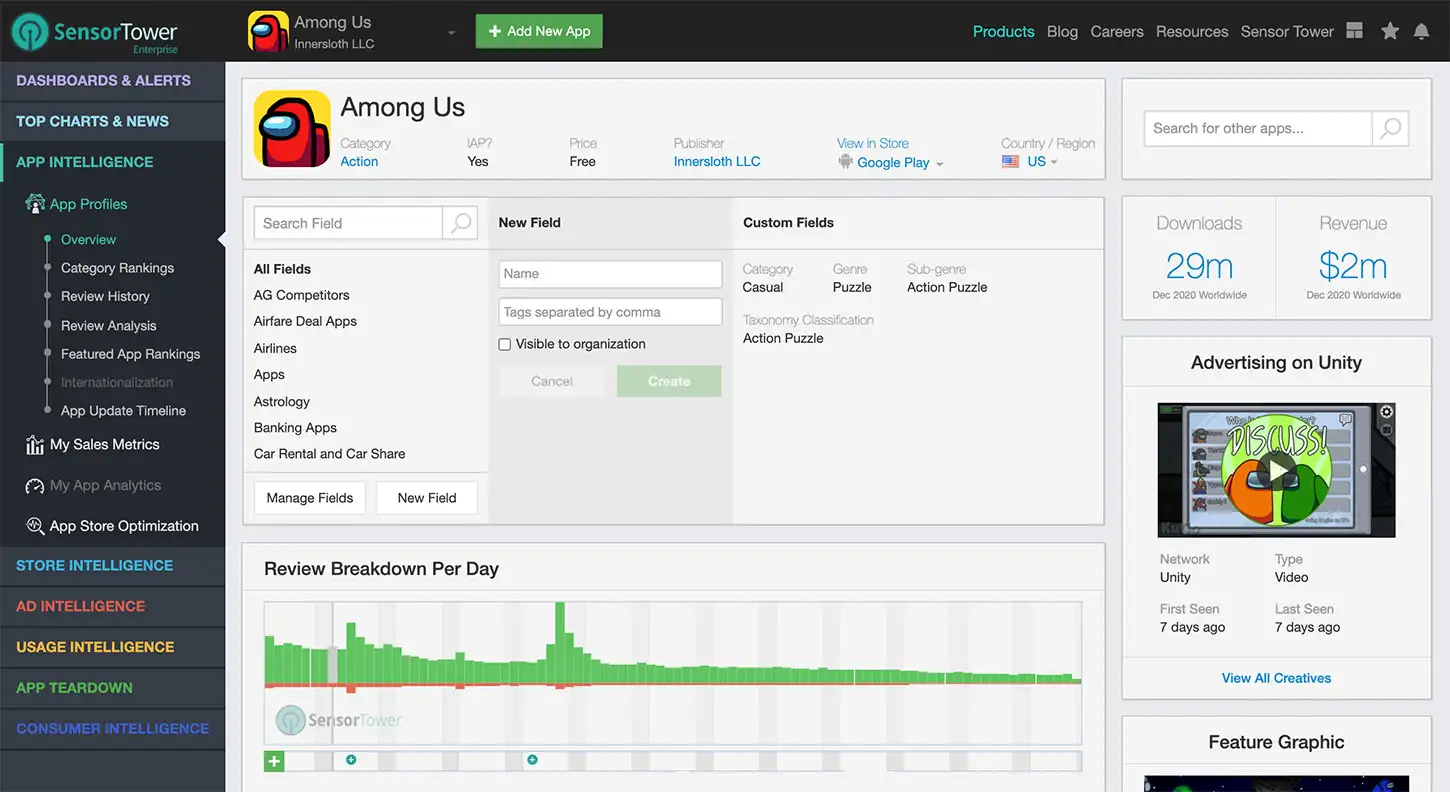Click the other apps search magnifier icon
This screenshot has width=1450, height=792.
pos(1390,128)
